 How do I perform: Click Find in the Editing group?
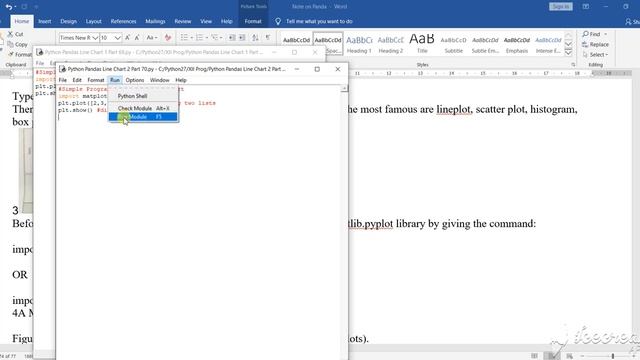pyautogui.click(x=595, y=34)
